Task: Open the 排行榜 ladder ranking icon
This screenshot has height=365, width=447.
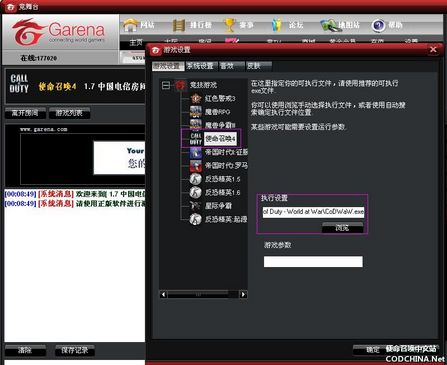Action: 179,25
